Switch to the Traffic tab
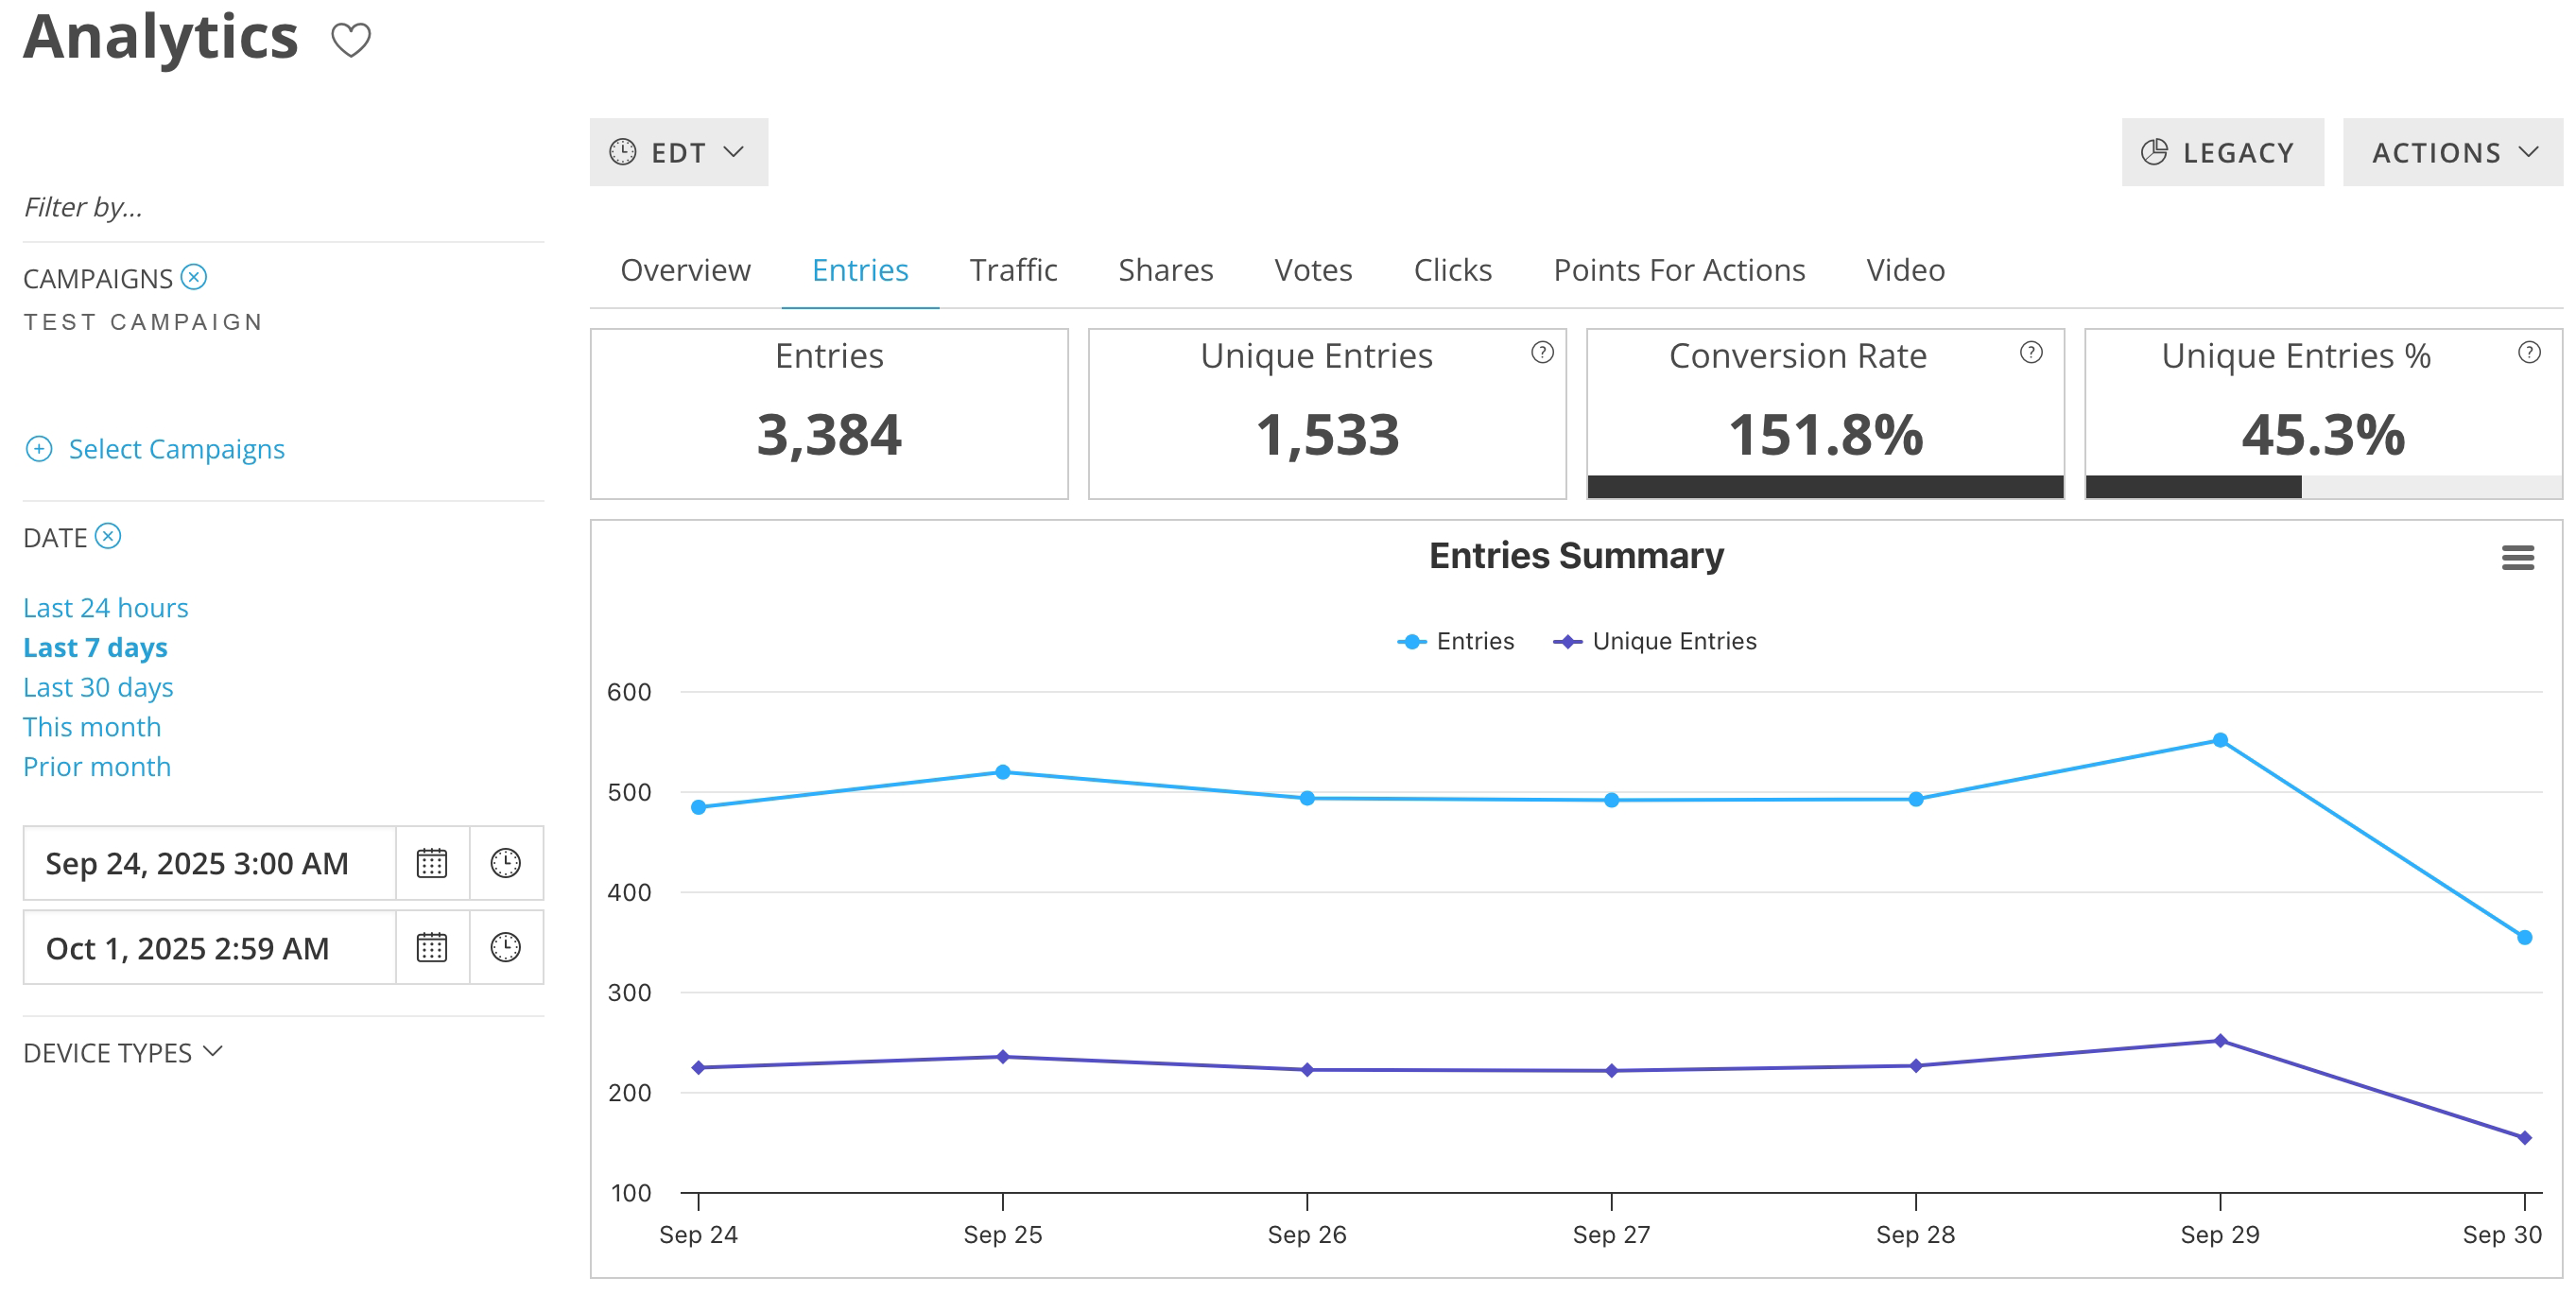Image resolution: width=2576 pixels, height=1295 pixels. [x=1012, y=269]
